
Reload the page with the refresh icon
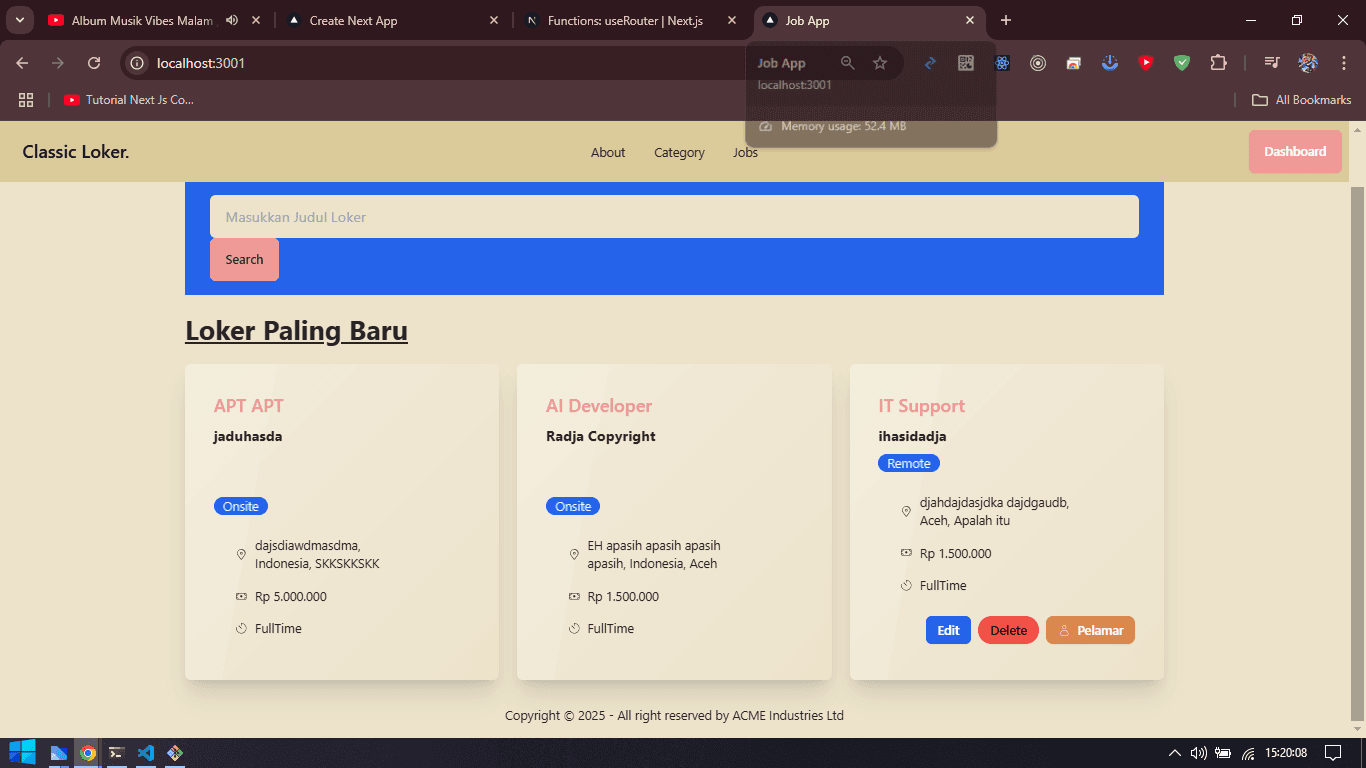[94, 63]
